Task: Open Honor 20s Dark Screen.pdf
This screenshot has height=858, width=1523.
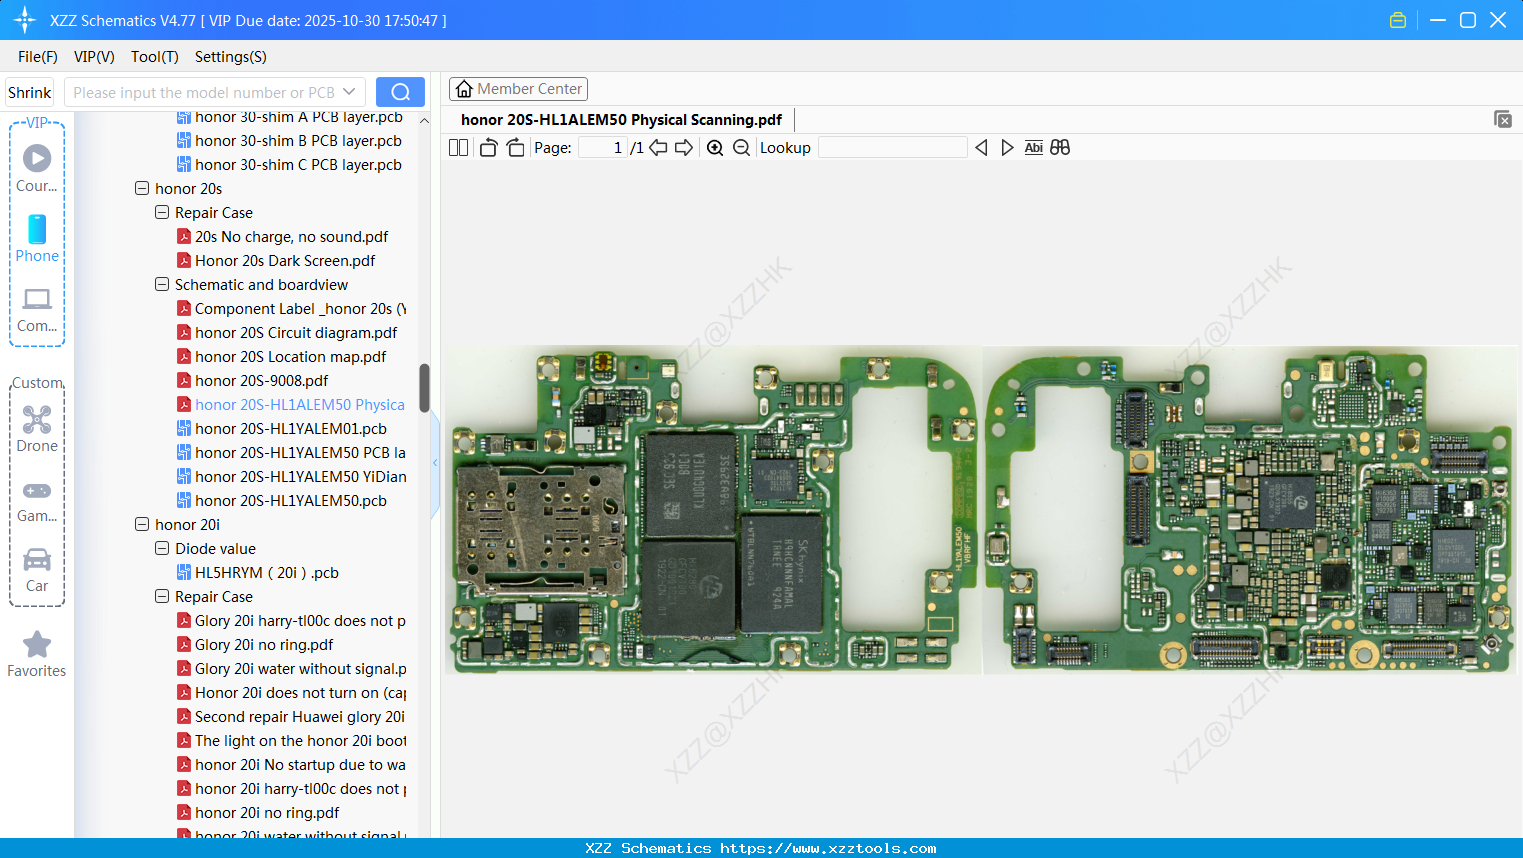Action: (x=285, y=261)
